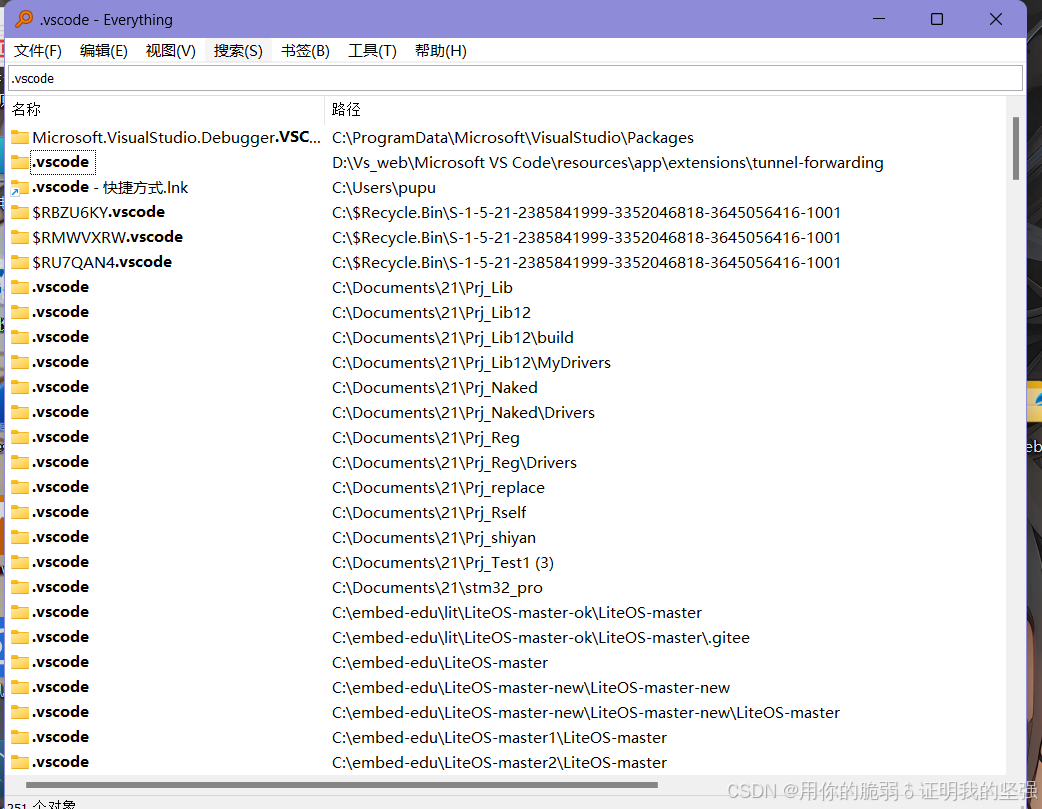Select .vscode name in Prj_Lib12 row

point(60,312)
